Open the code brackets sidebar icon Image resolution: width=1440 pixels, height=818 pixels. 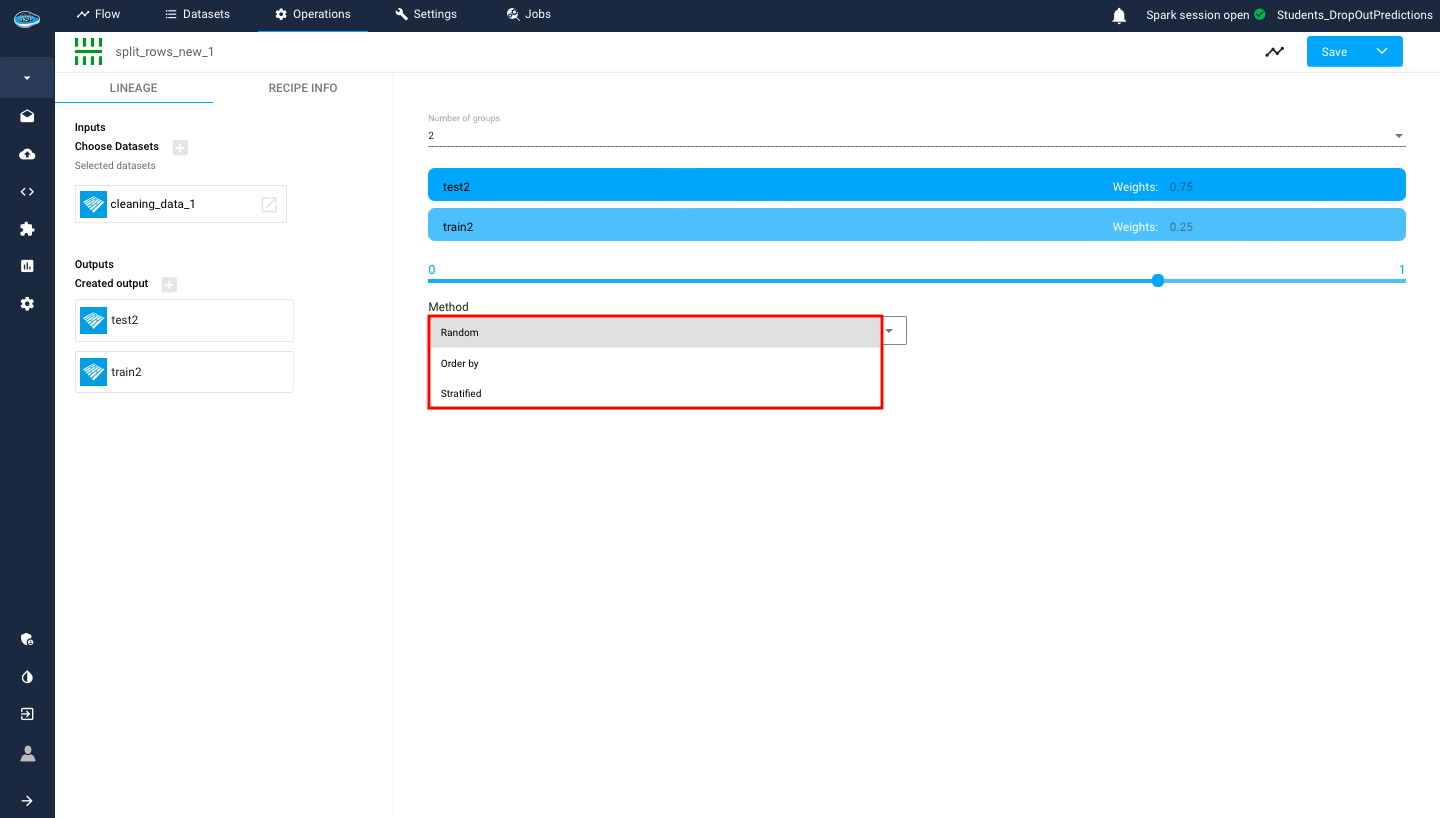27,192
